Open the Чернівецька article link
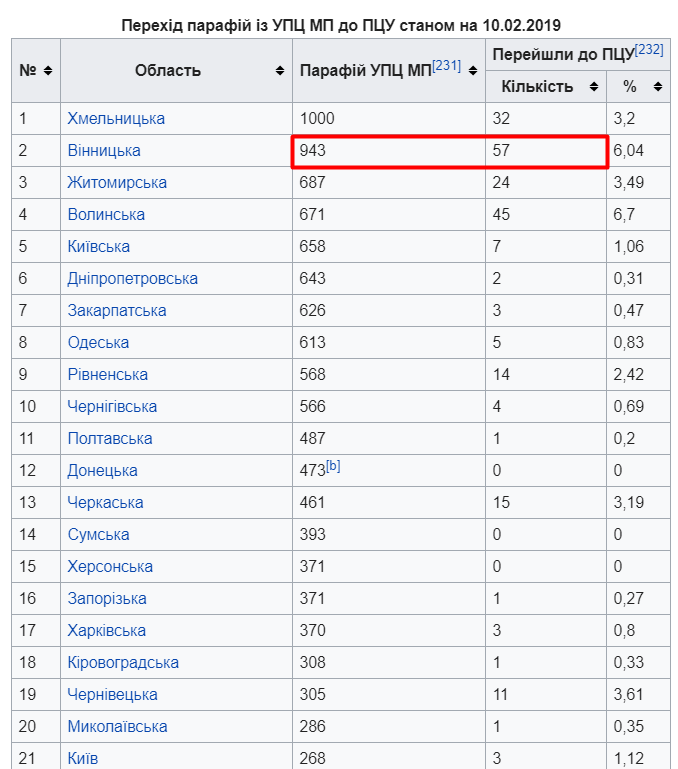 click(112, 695)
